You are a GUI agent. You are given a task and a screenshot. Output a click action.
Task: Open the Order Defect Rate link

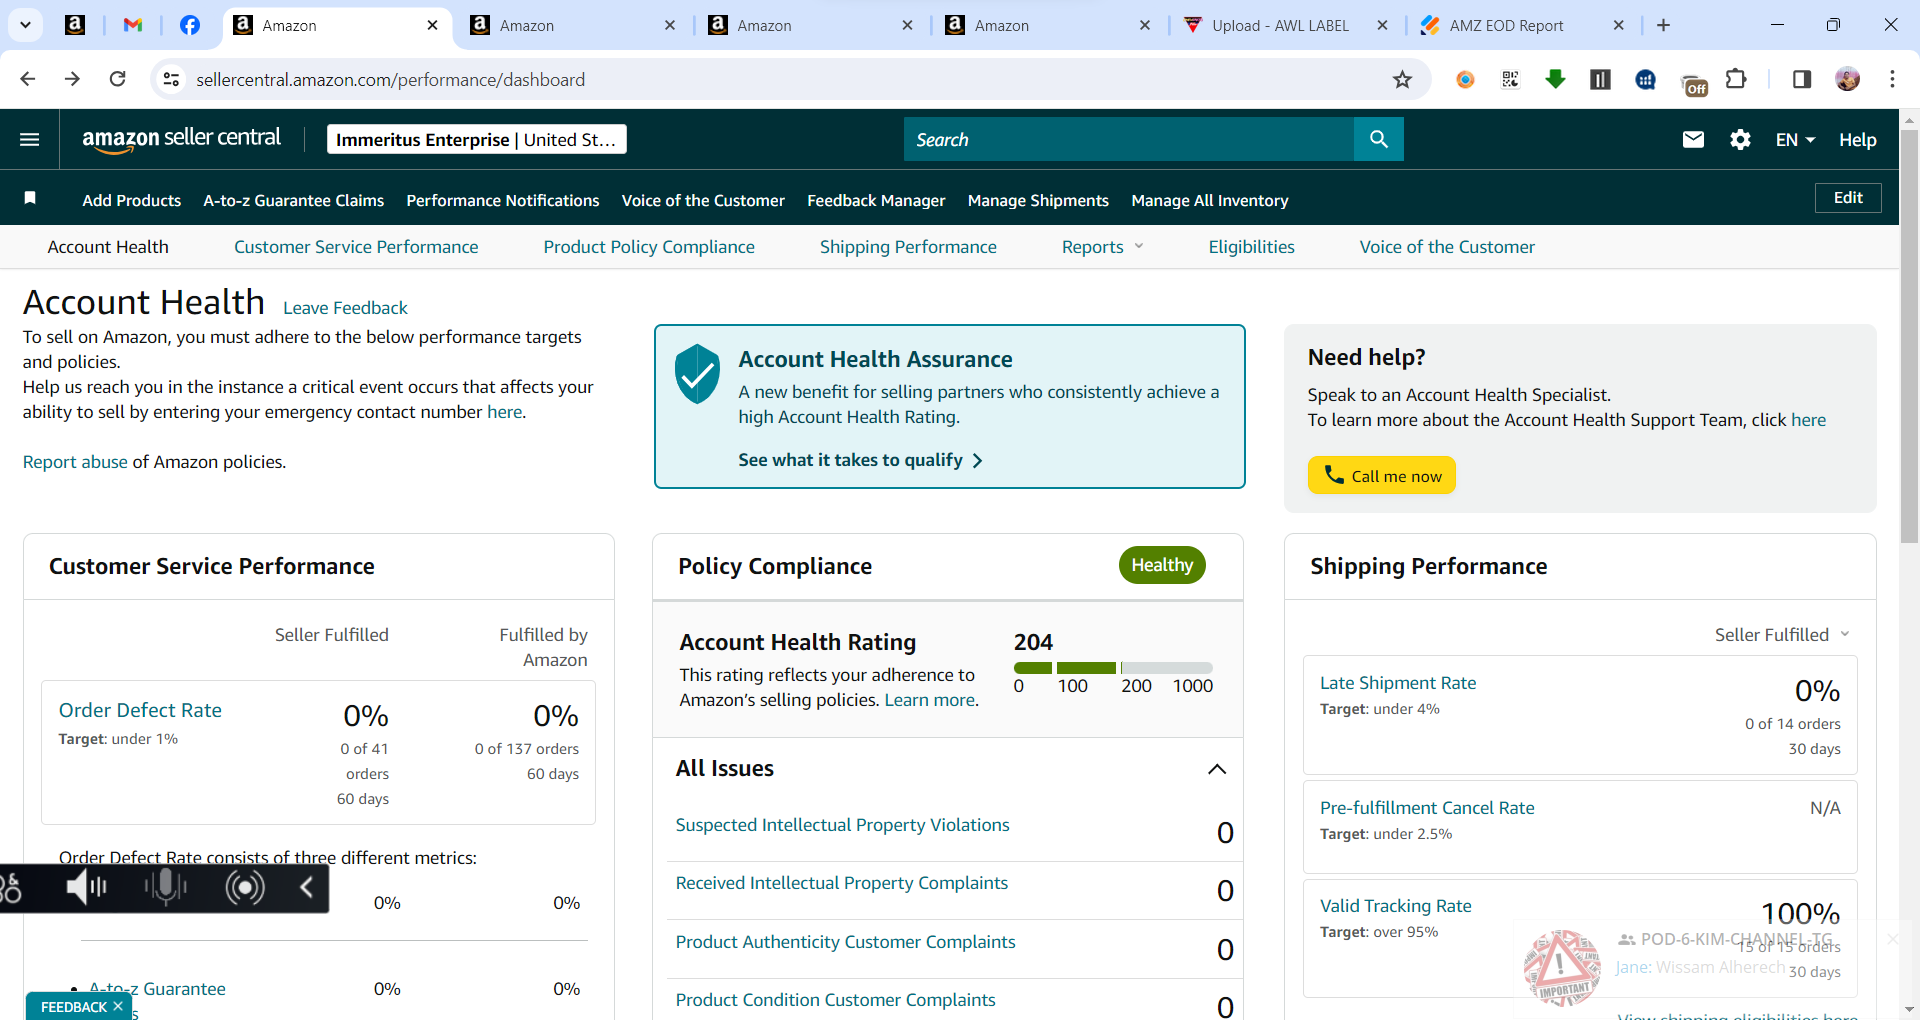[140, 710]
